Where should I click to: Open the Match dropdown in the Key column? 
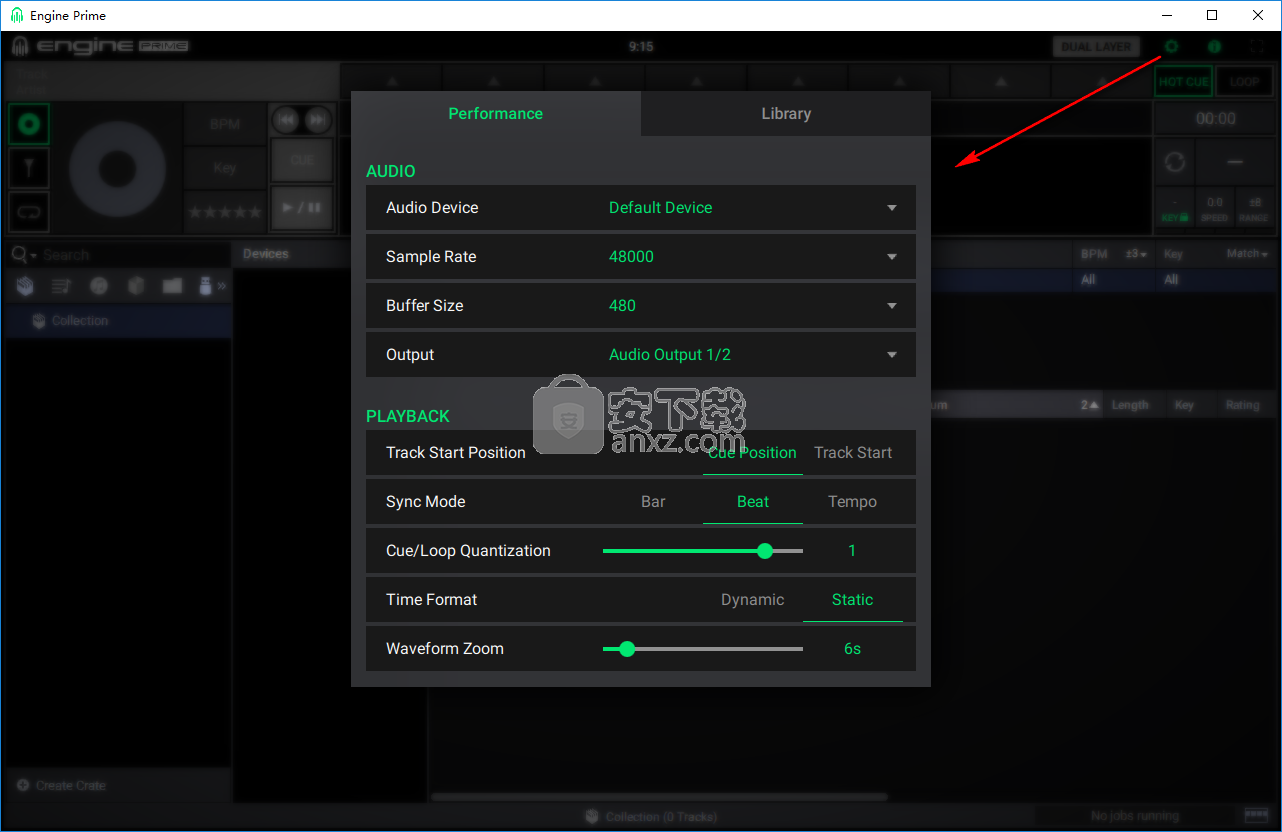tap(1247, 254)
